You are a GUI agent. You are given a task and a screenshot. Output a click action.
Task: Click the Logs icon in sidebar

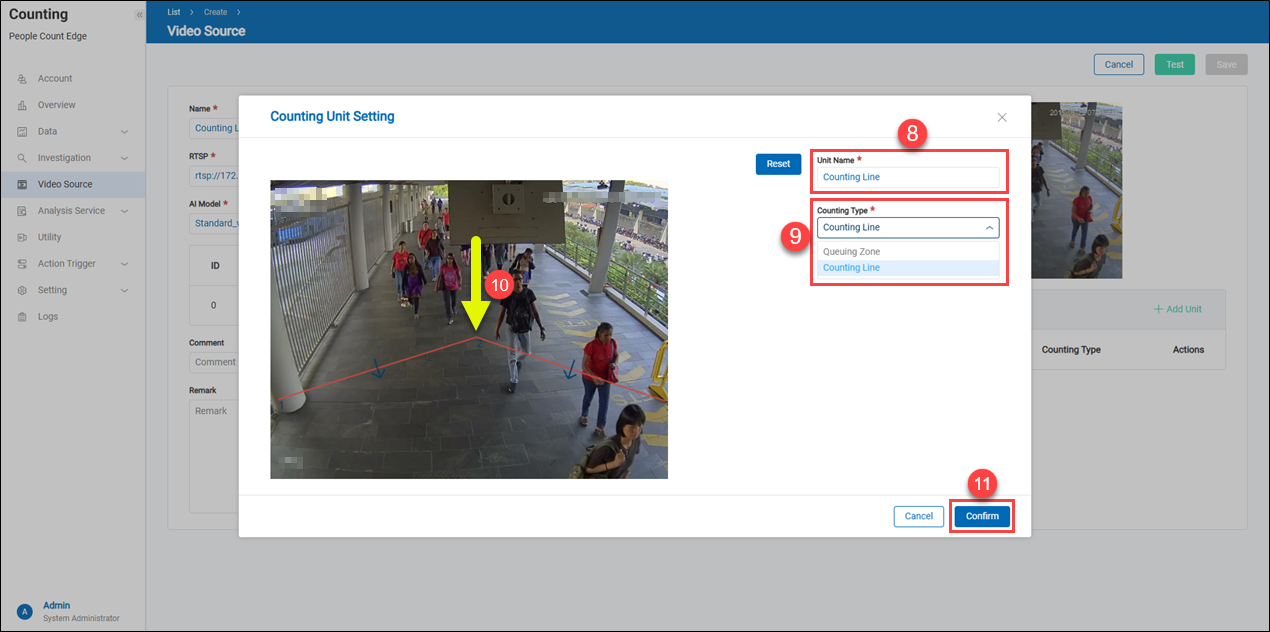[x=22, y=317]
